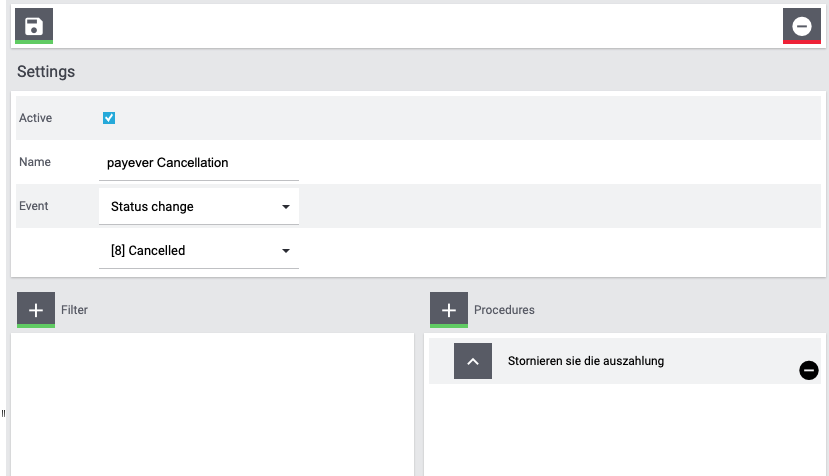Save the event procedure settings
The image size is (829, 476).
click(34, 26)
